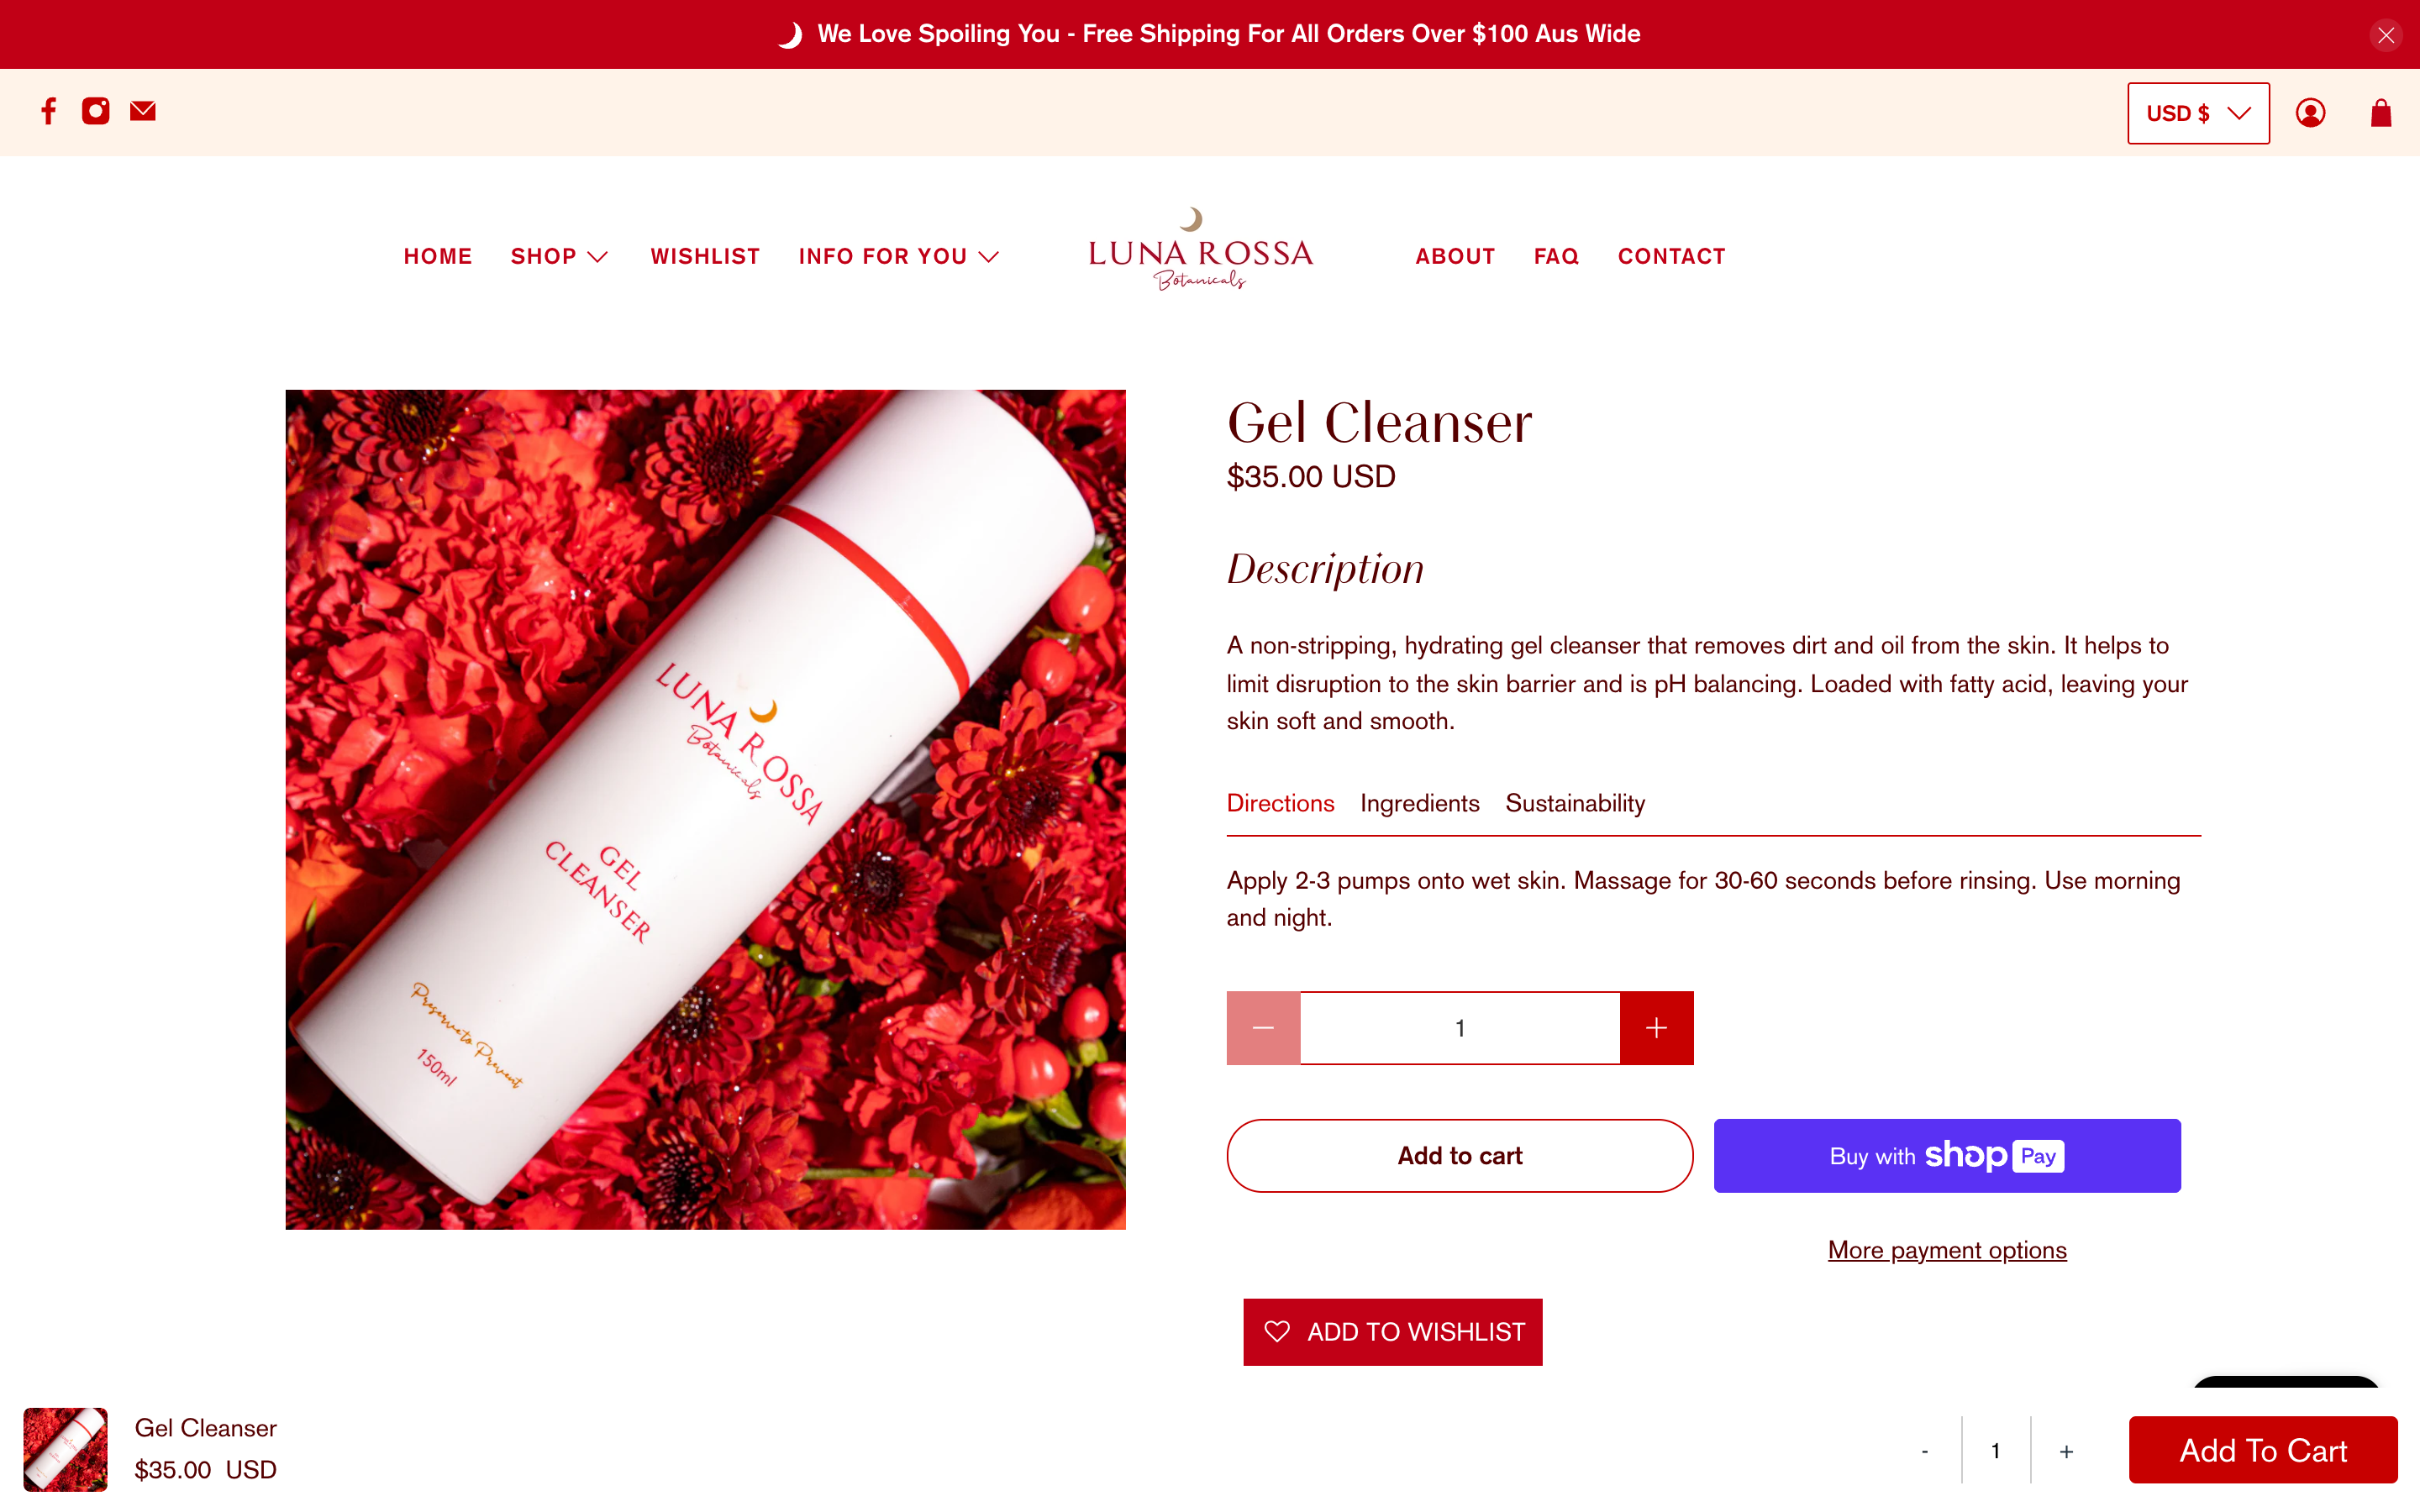Decrease quantity with the red minus button
Screen dimensions: 2420x1512
point(1263,1028)
